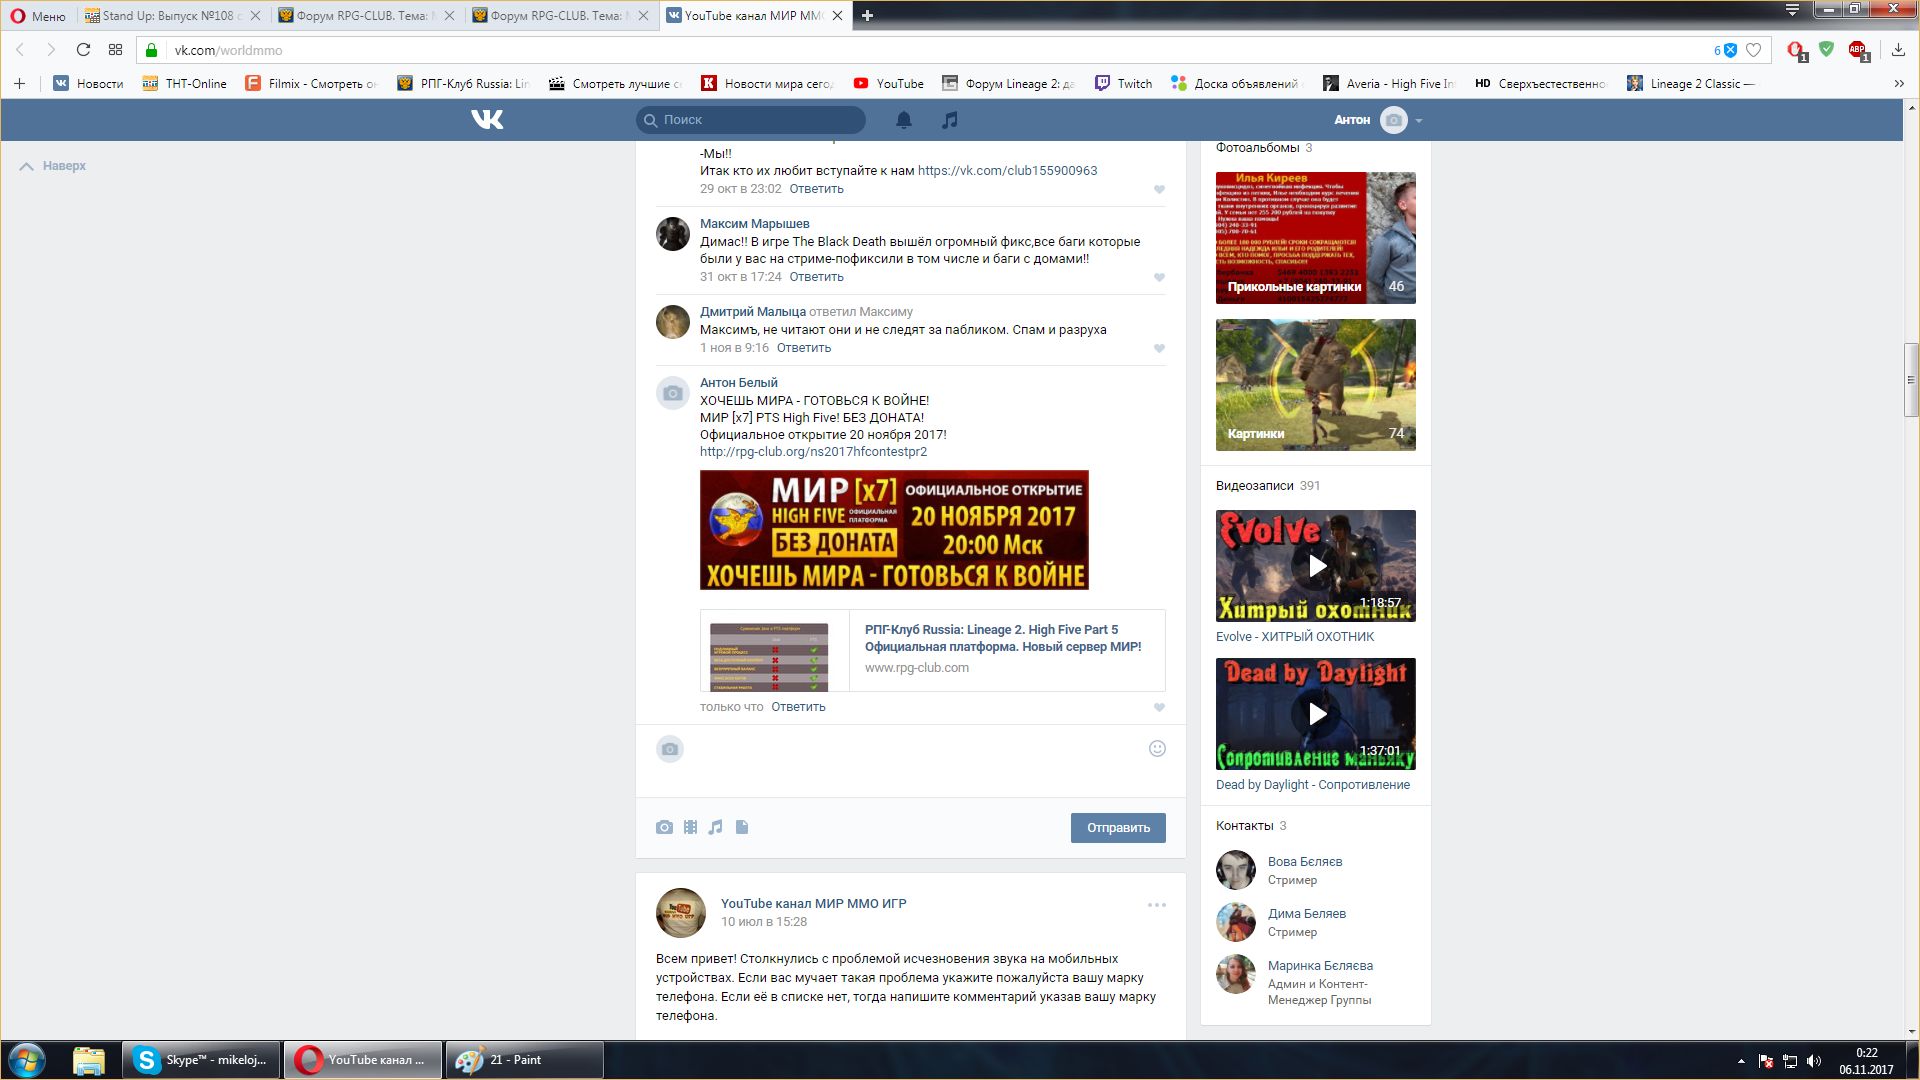
Task: Open Opera Меню button
Action: tap(37, 15)
